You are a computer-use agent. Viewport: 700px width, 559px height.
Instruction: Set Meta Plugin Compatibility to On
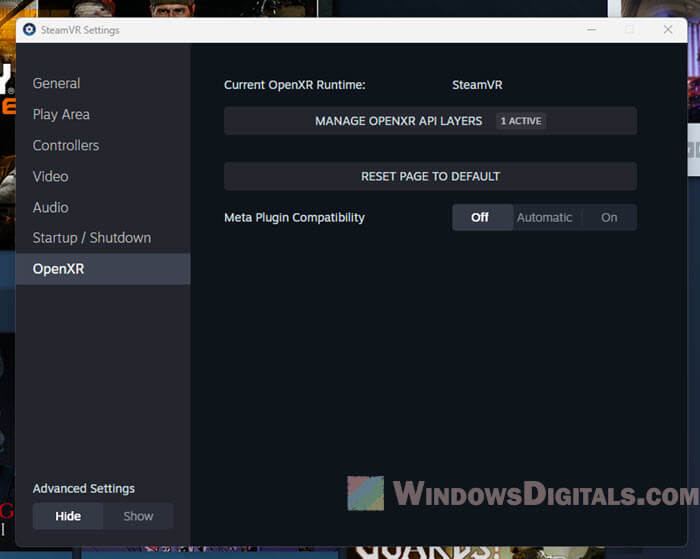(x=609, y=217)
